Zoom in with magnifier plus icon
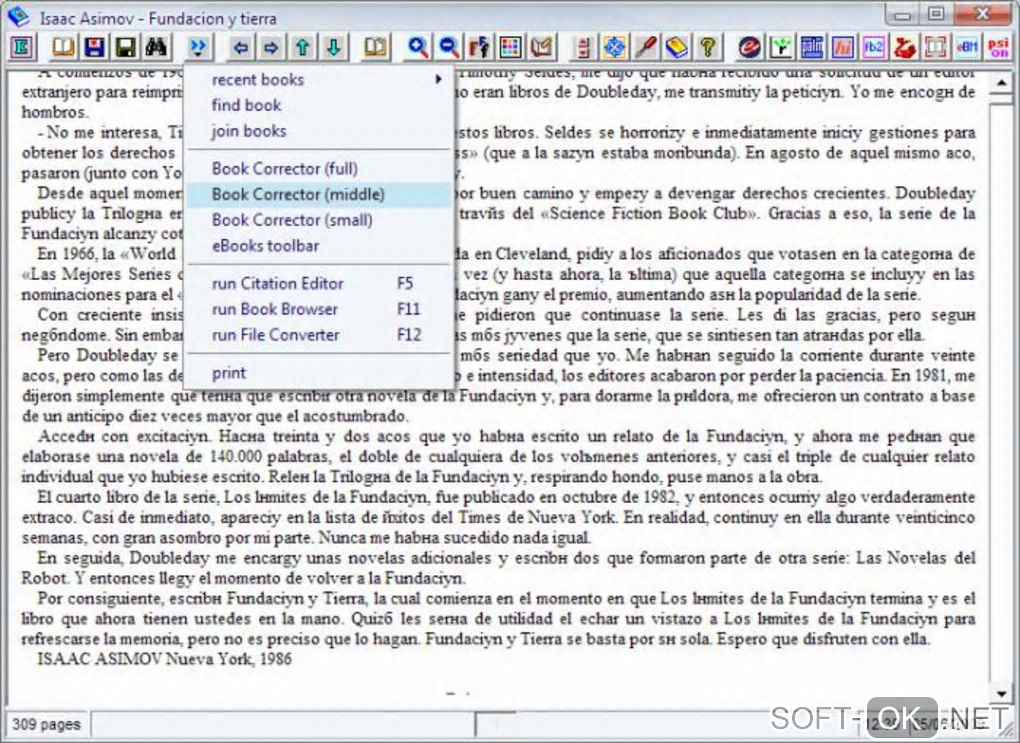 [x=418, y=47]
